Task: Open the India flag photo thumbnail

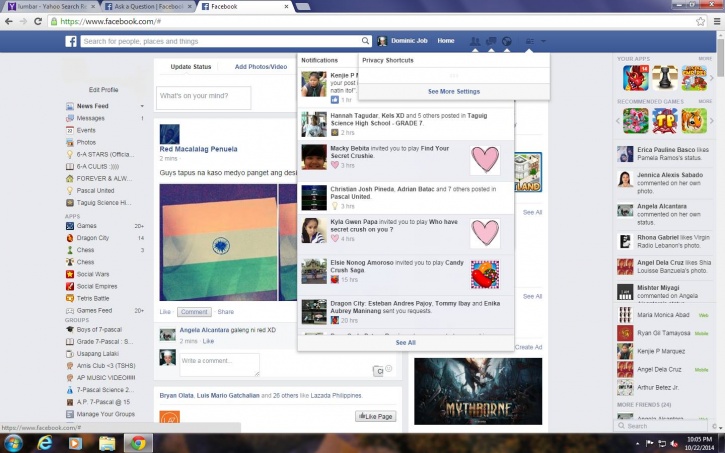Action: coord(218,242)
